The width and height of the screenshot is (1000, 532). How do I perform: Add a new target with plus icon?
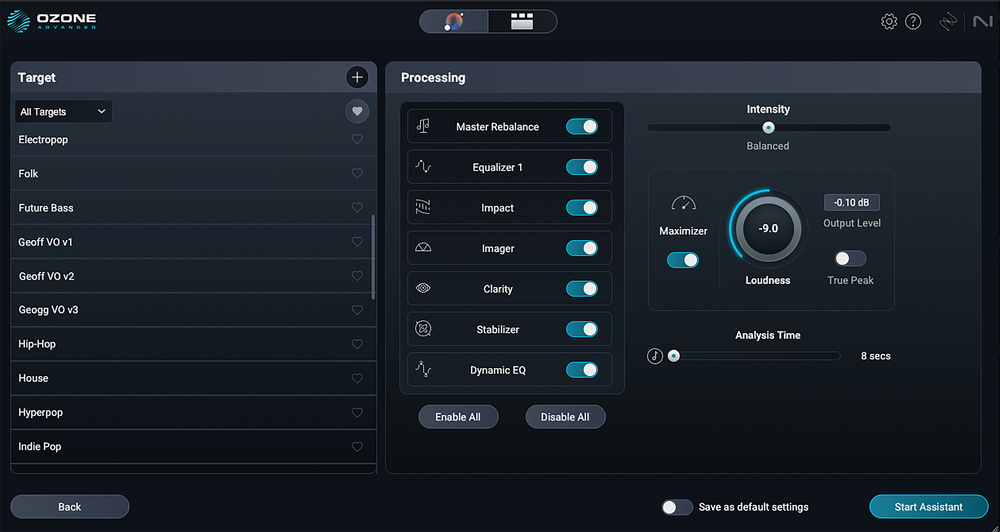(x=357, y=77)
